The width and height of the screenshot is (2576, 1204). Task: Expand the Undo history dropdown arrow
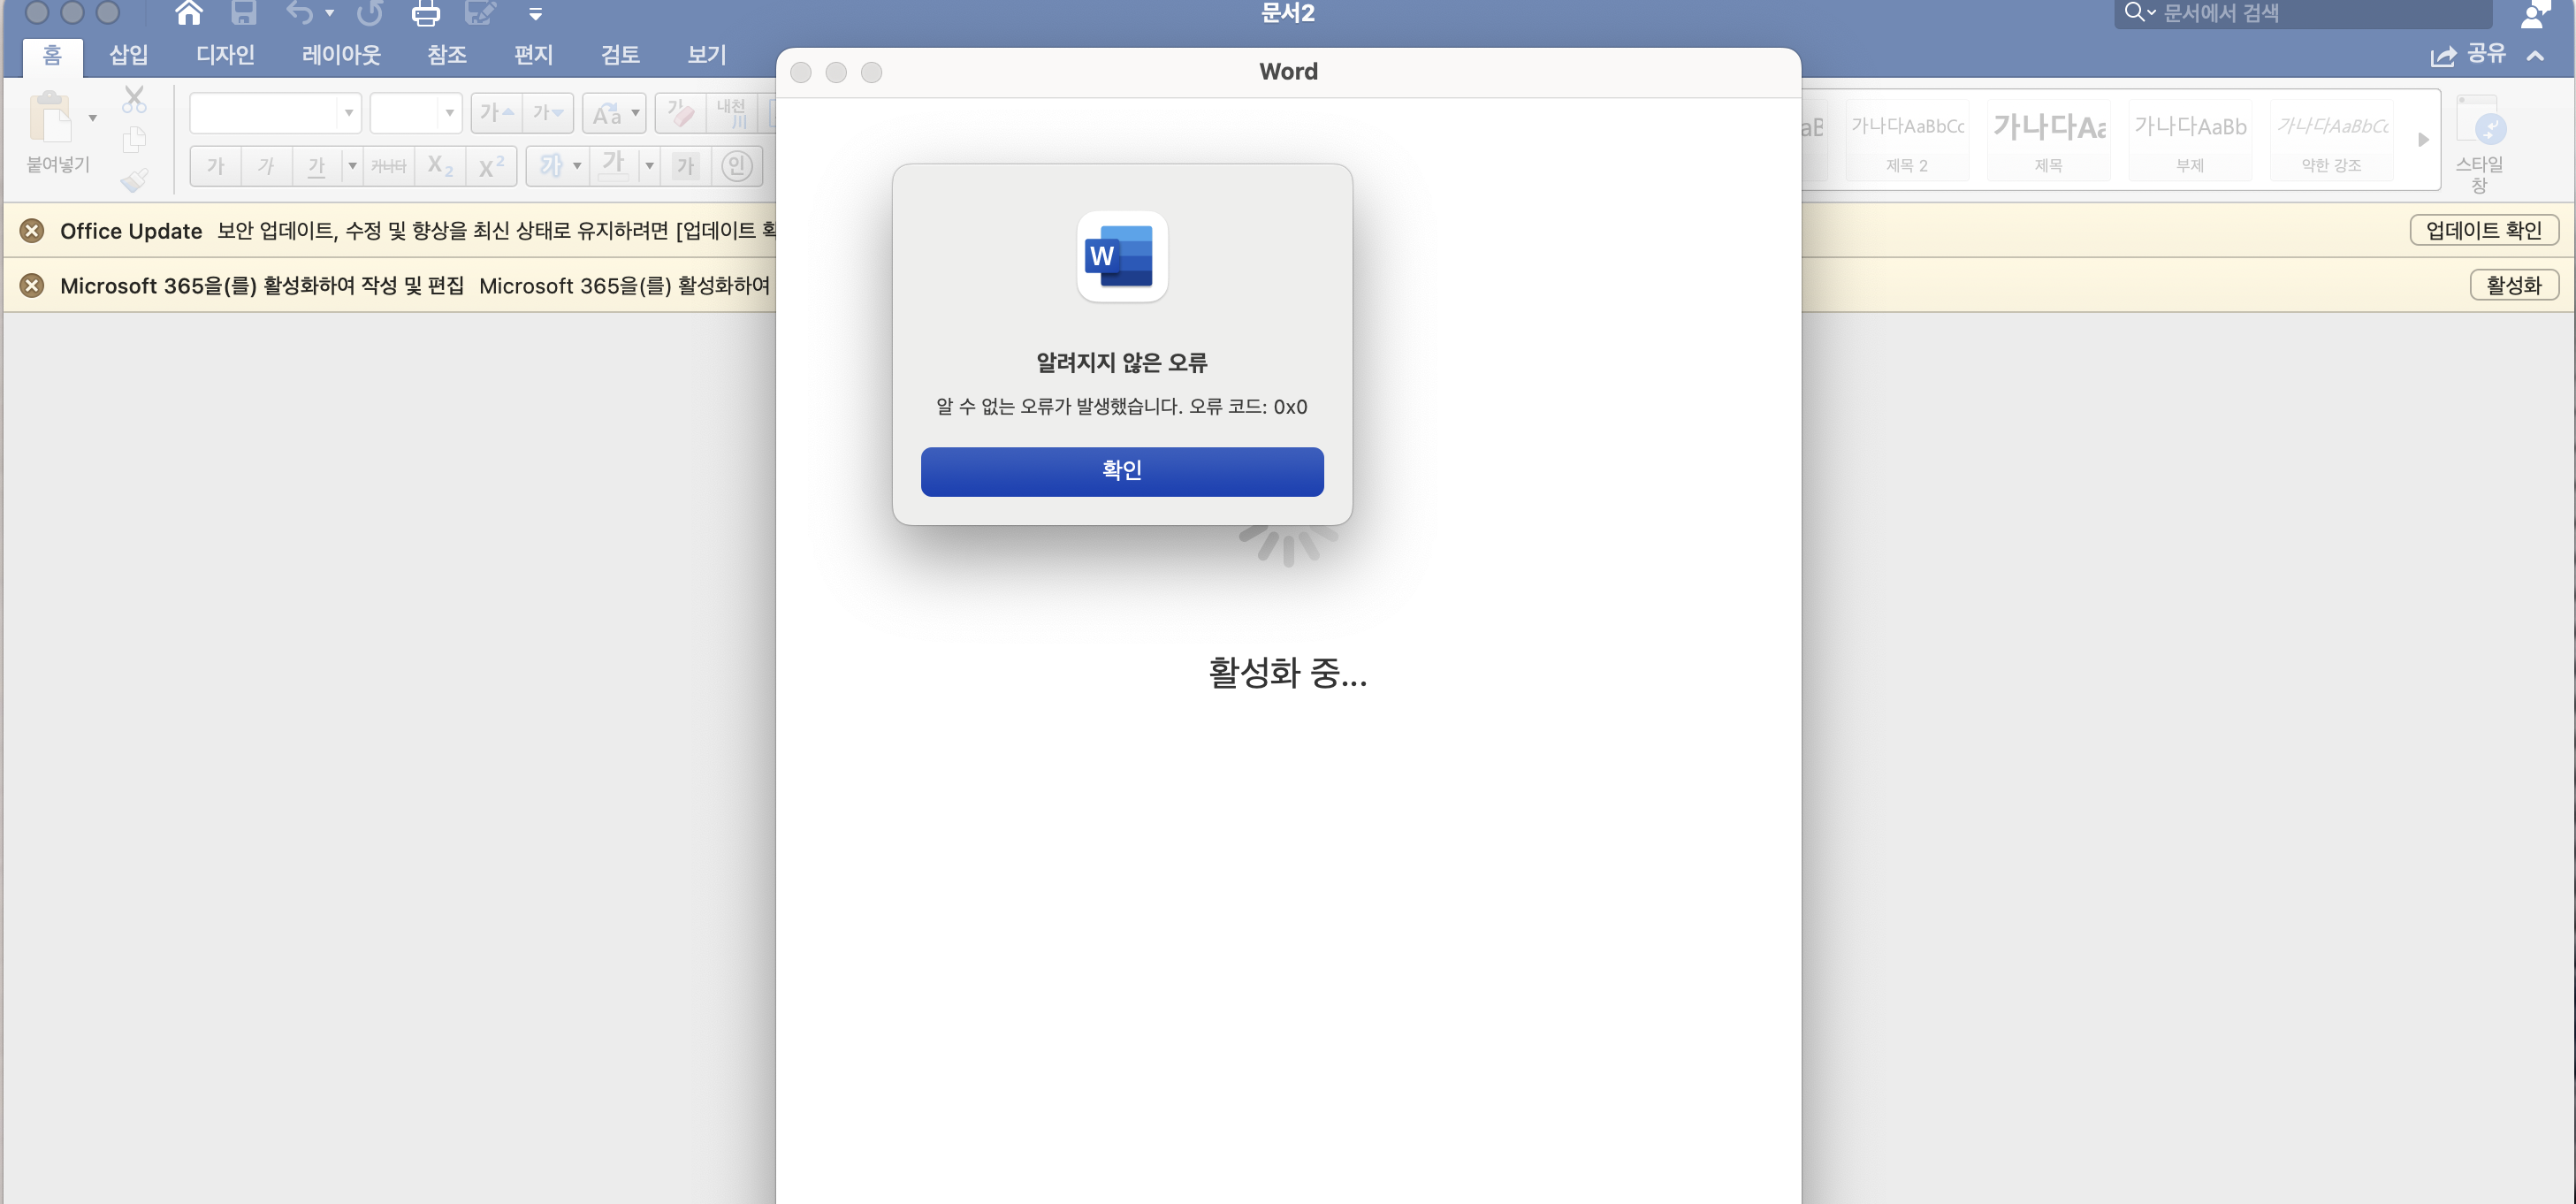pos(329,13)
